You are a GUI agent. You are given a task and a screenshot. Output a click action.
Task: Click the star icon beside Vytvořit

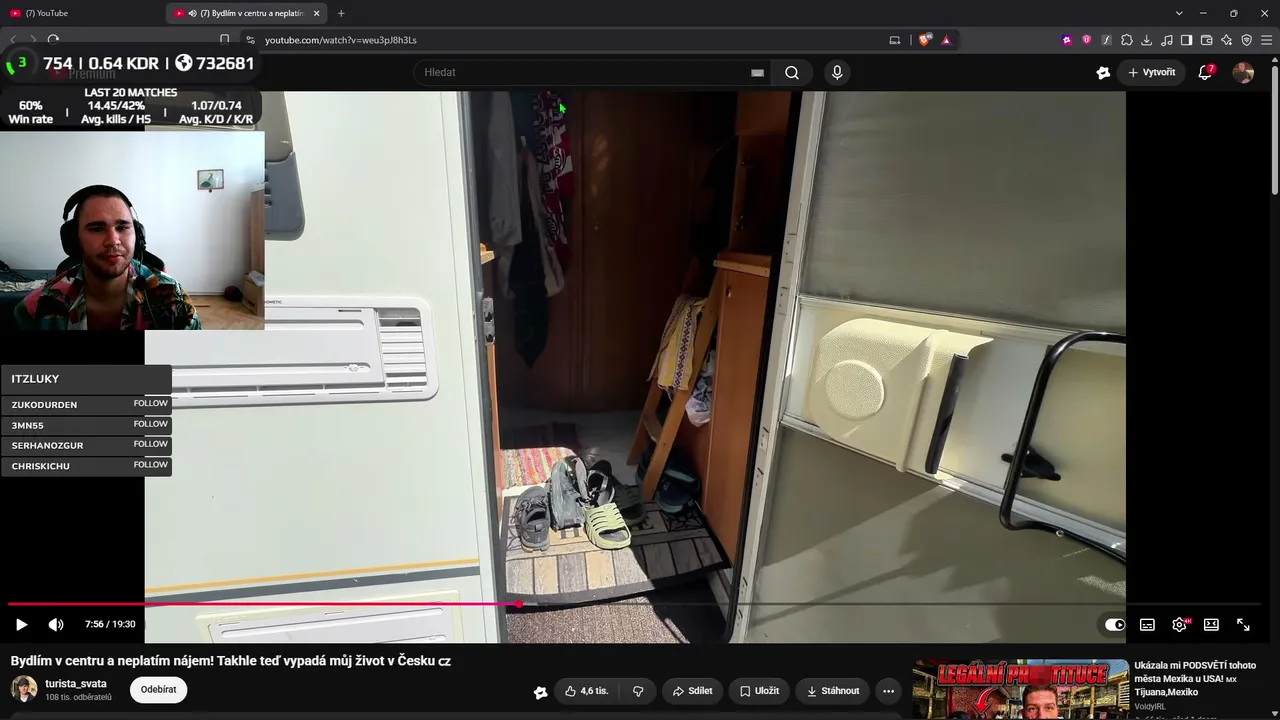click(x=1103, y=72)
